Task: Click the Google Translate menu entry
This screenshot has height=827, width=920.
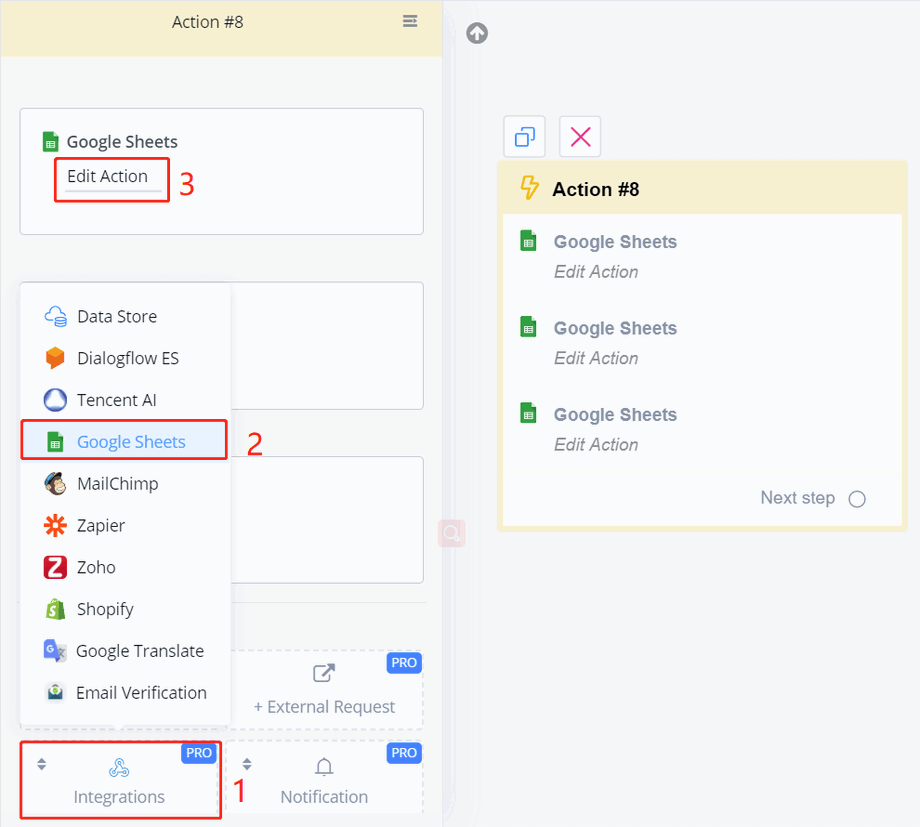Action: [x=139, y=651]
